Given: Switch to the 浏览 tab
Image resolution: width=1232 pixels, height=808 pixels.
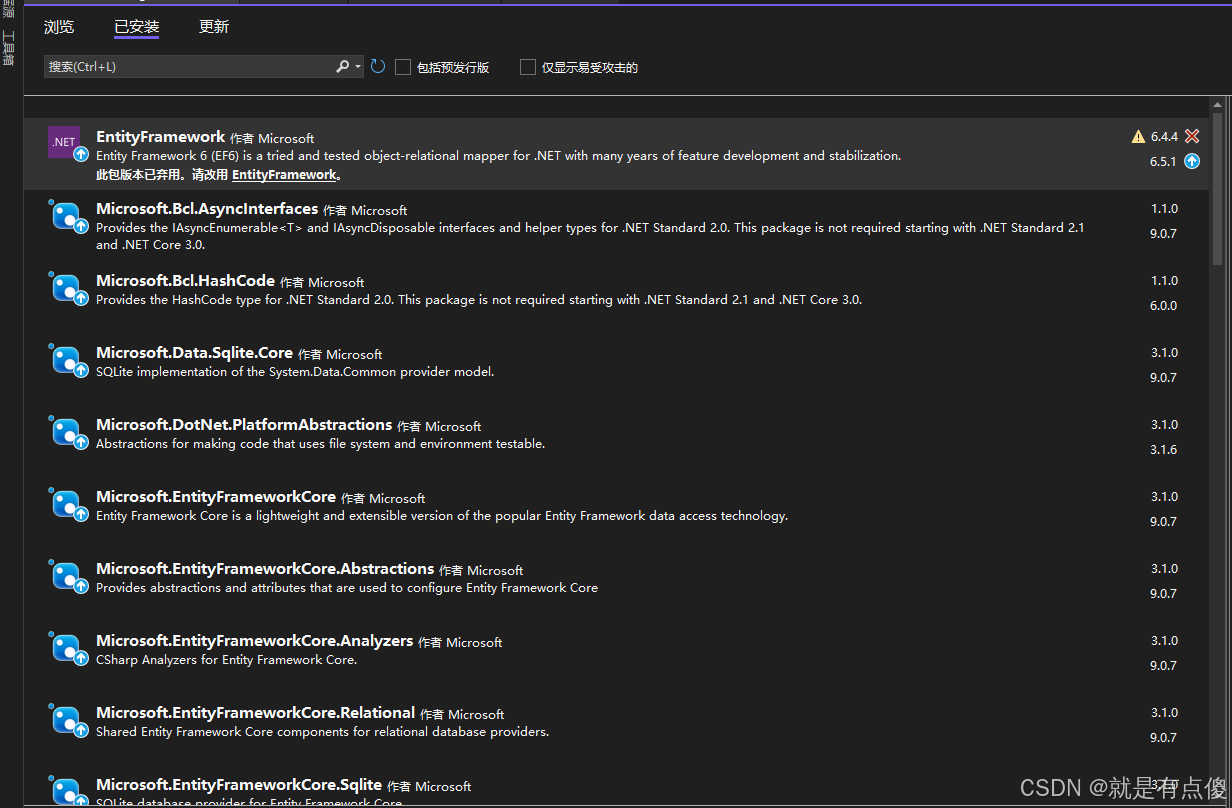Looking at the screenshot, I should (x=59, y=27).
